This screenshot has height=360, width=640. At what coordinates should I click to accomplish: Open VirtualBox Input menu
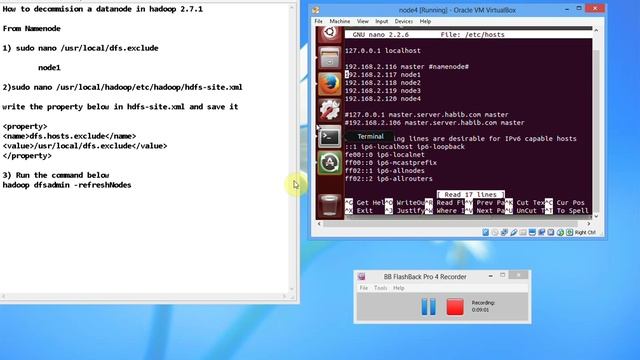(x=382, y=21)
